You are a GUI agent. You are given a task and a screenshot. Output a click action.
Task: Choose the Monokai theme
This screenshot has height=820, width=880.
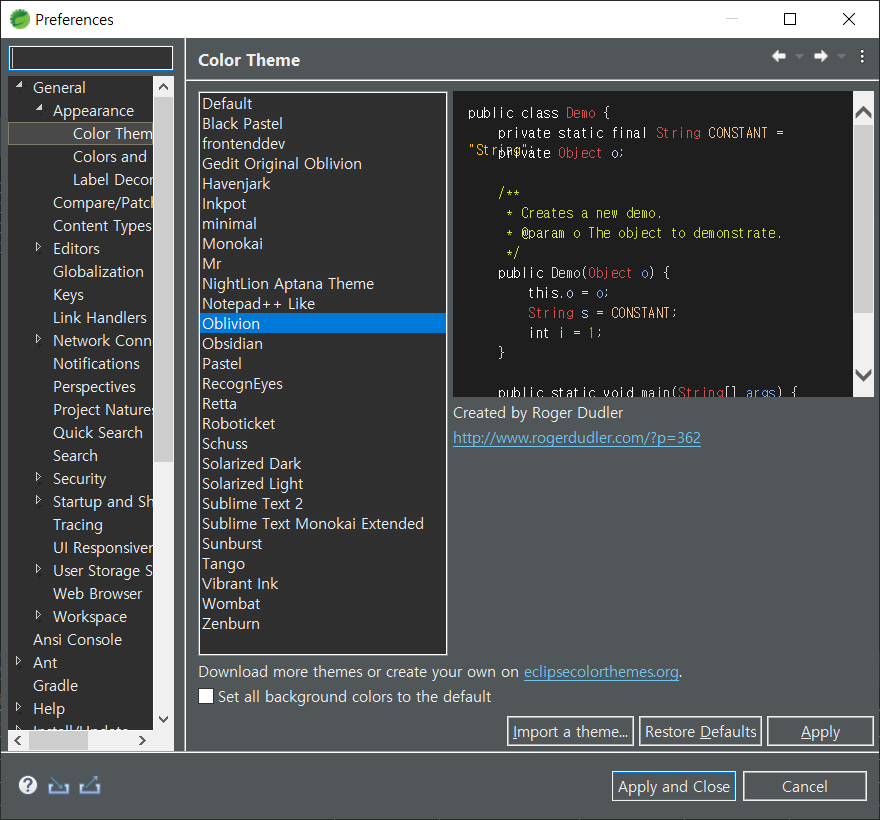click(x=323, y=244)
